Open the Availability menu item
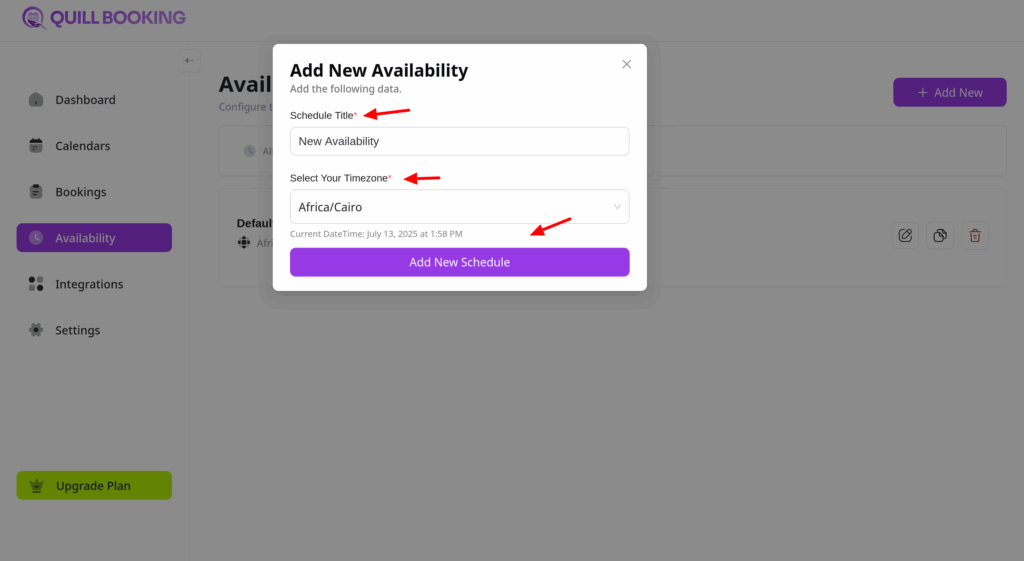Viewport: 1024px width, 561px height. point(94,238)
